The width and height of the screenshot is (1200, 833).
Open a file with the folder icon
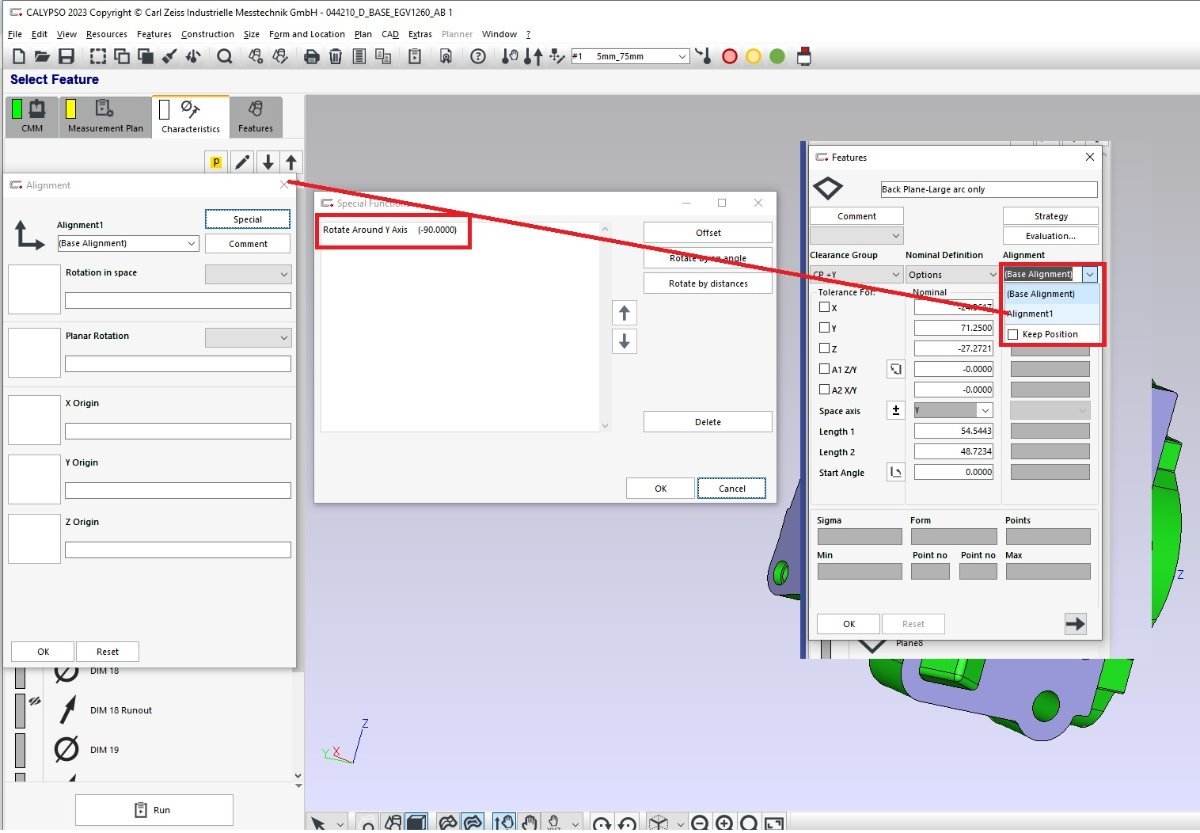click(x=42, y=57)
